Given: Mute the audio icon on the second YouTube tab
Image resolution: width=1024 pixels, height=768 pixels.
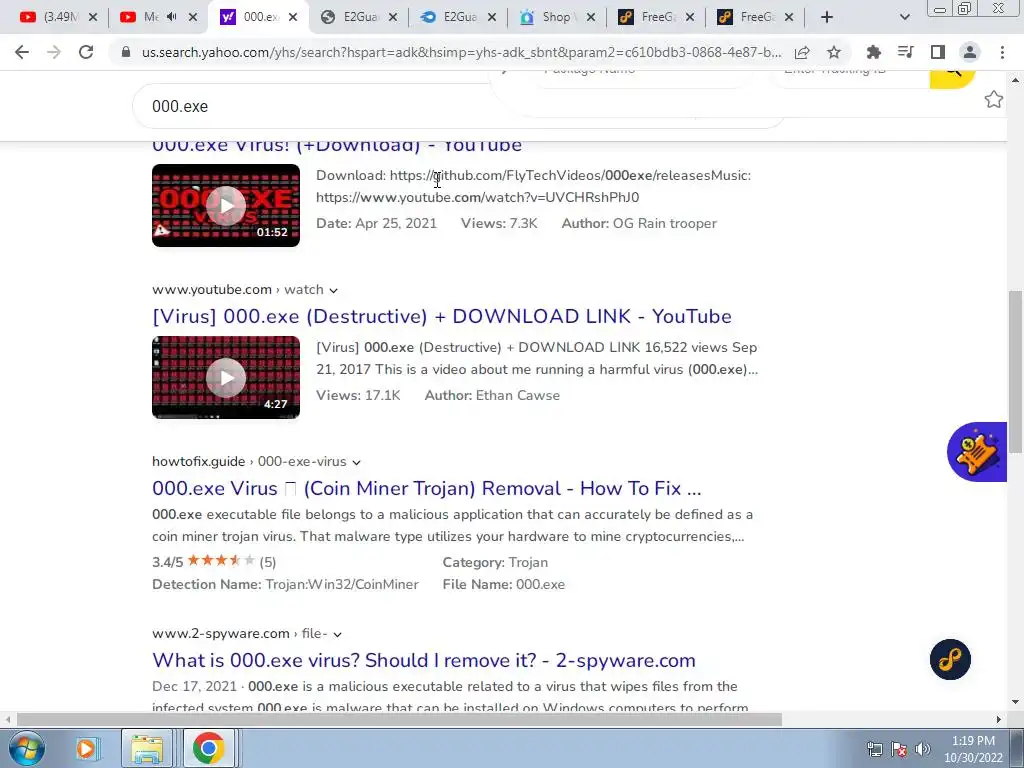Looking at the screenshot, I should 172,17.
